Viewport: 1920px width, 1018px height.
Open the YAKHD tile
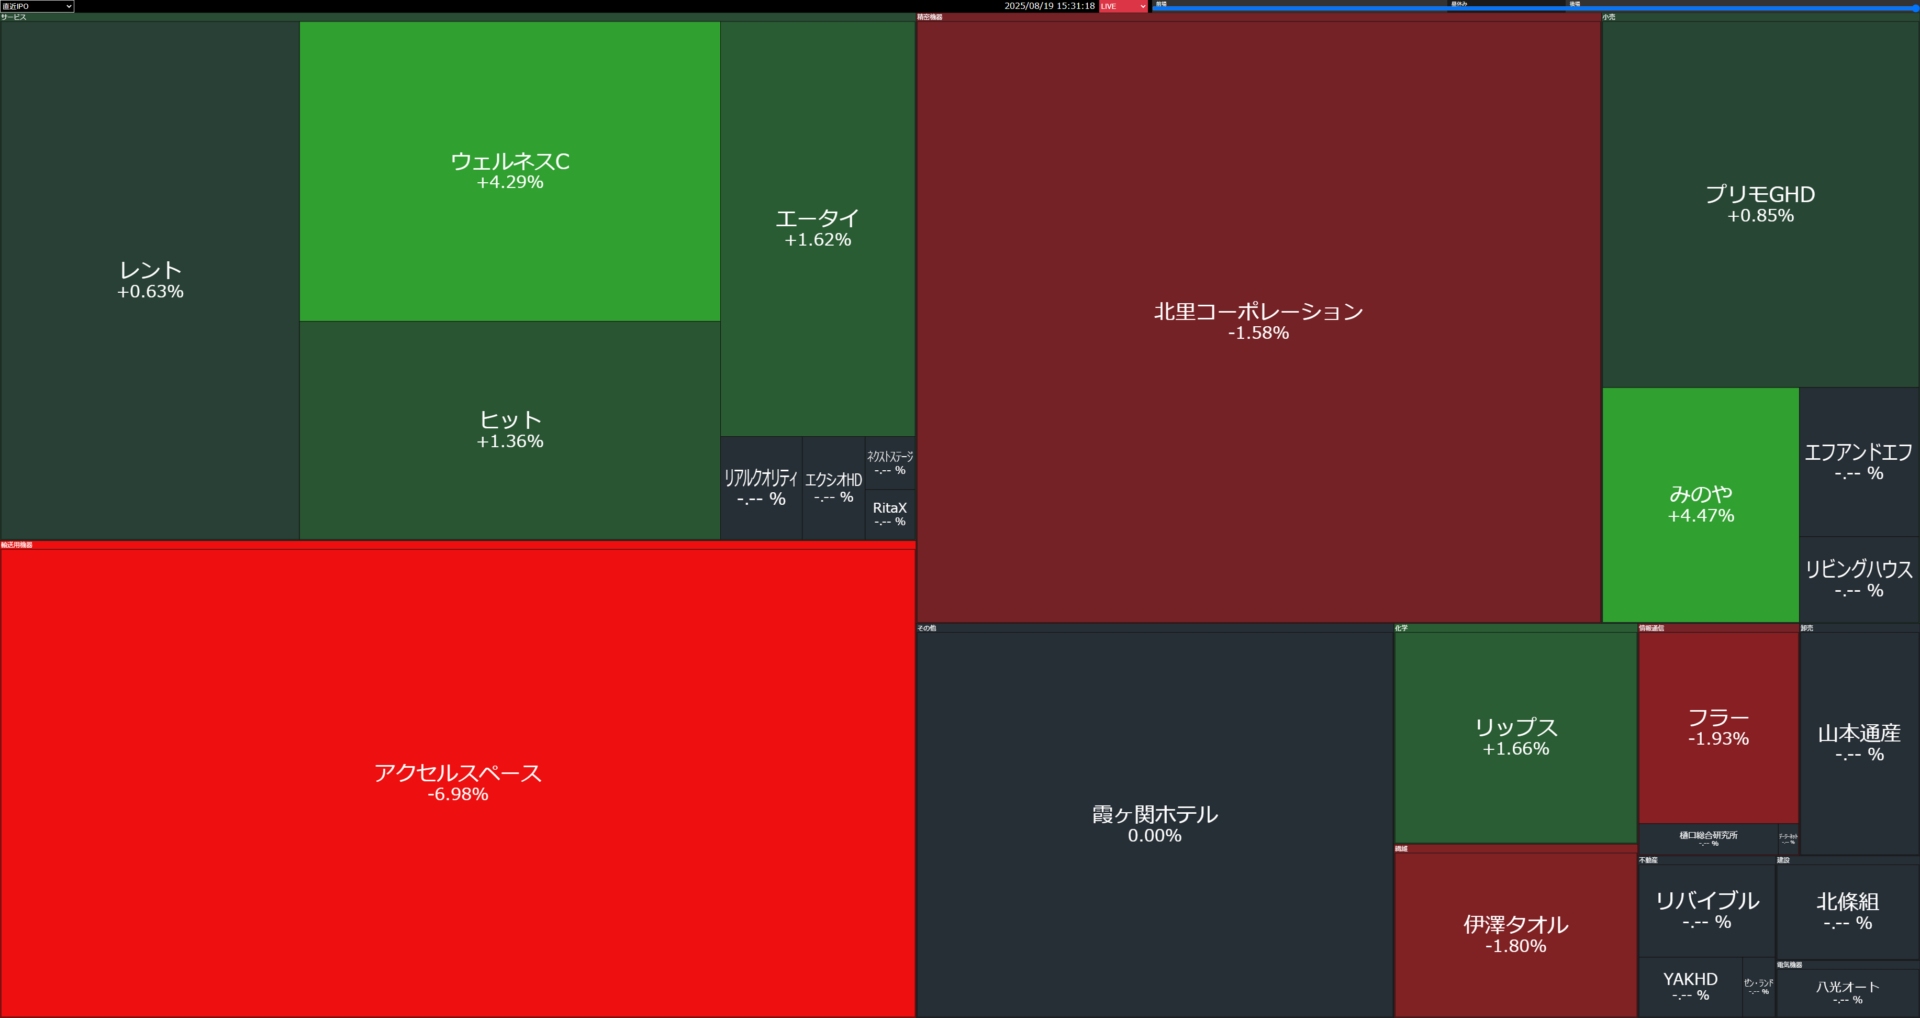point(1690,987)
